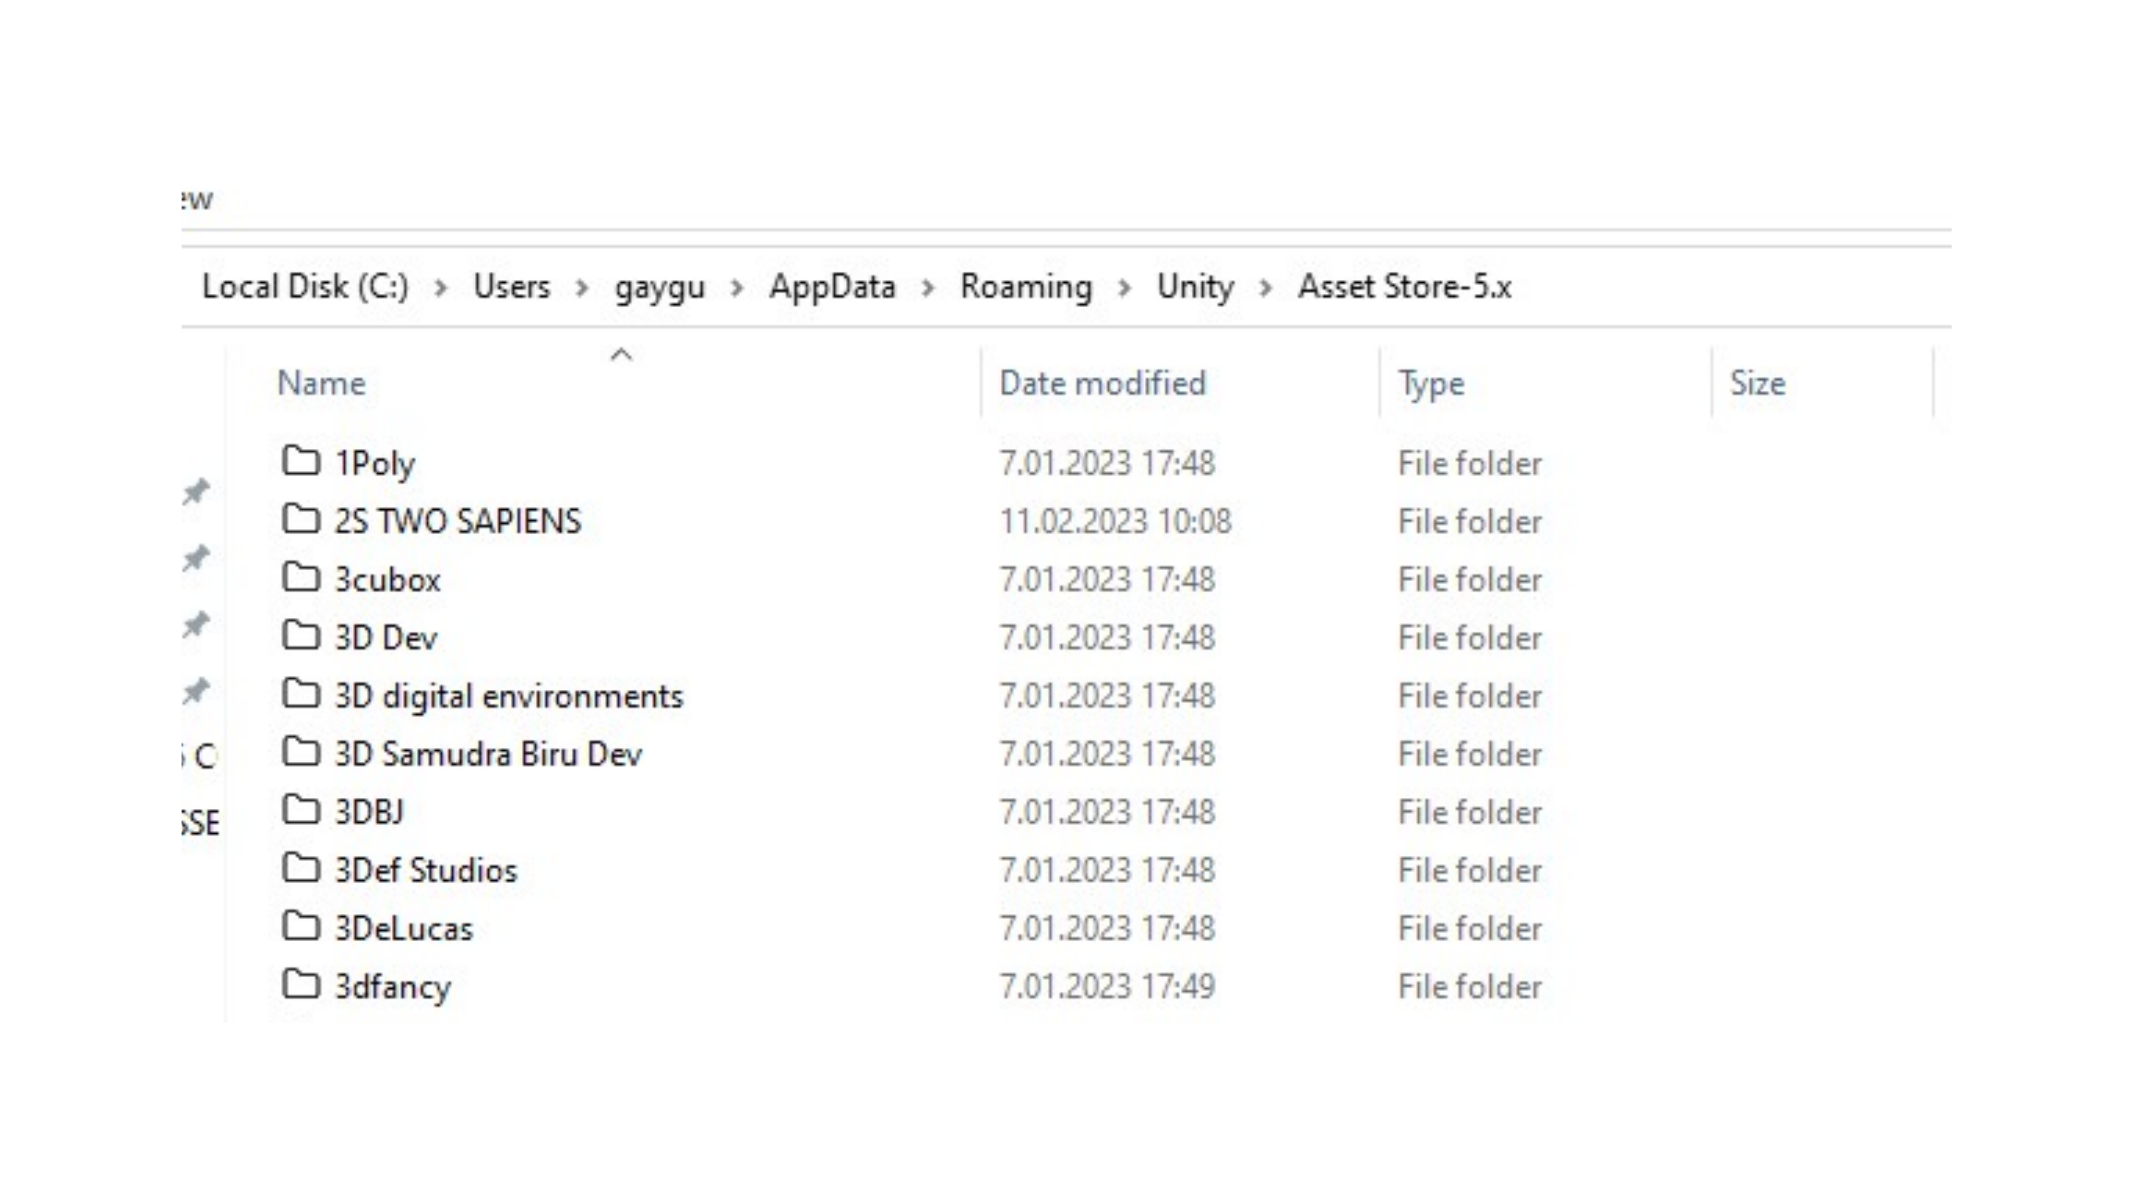Sort by the Type column header

tap(1431, 384)
